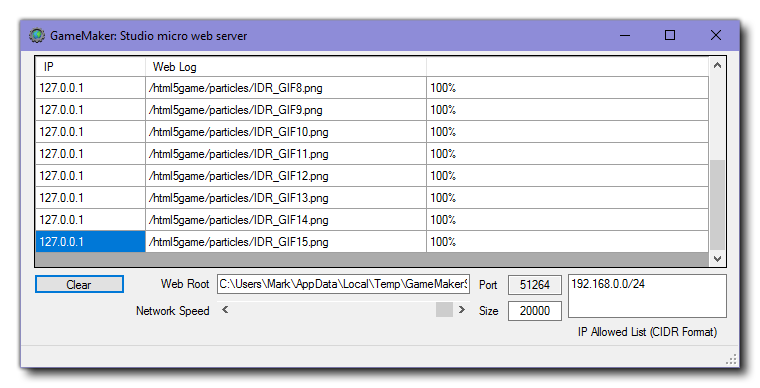760x388 pixels.
Task: Click 100% cell in IDR_GIF13 row
Action: pos(568,198)
